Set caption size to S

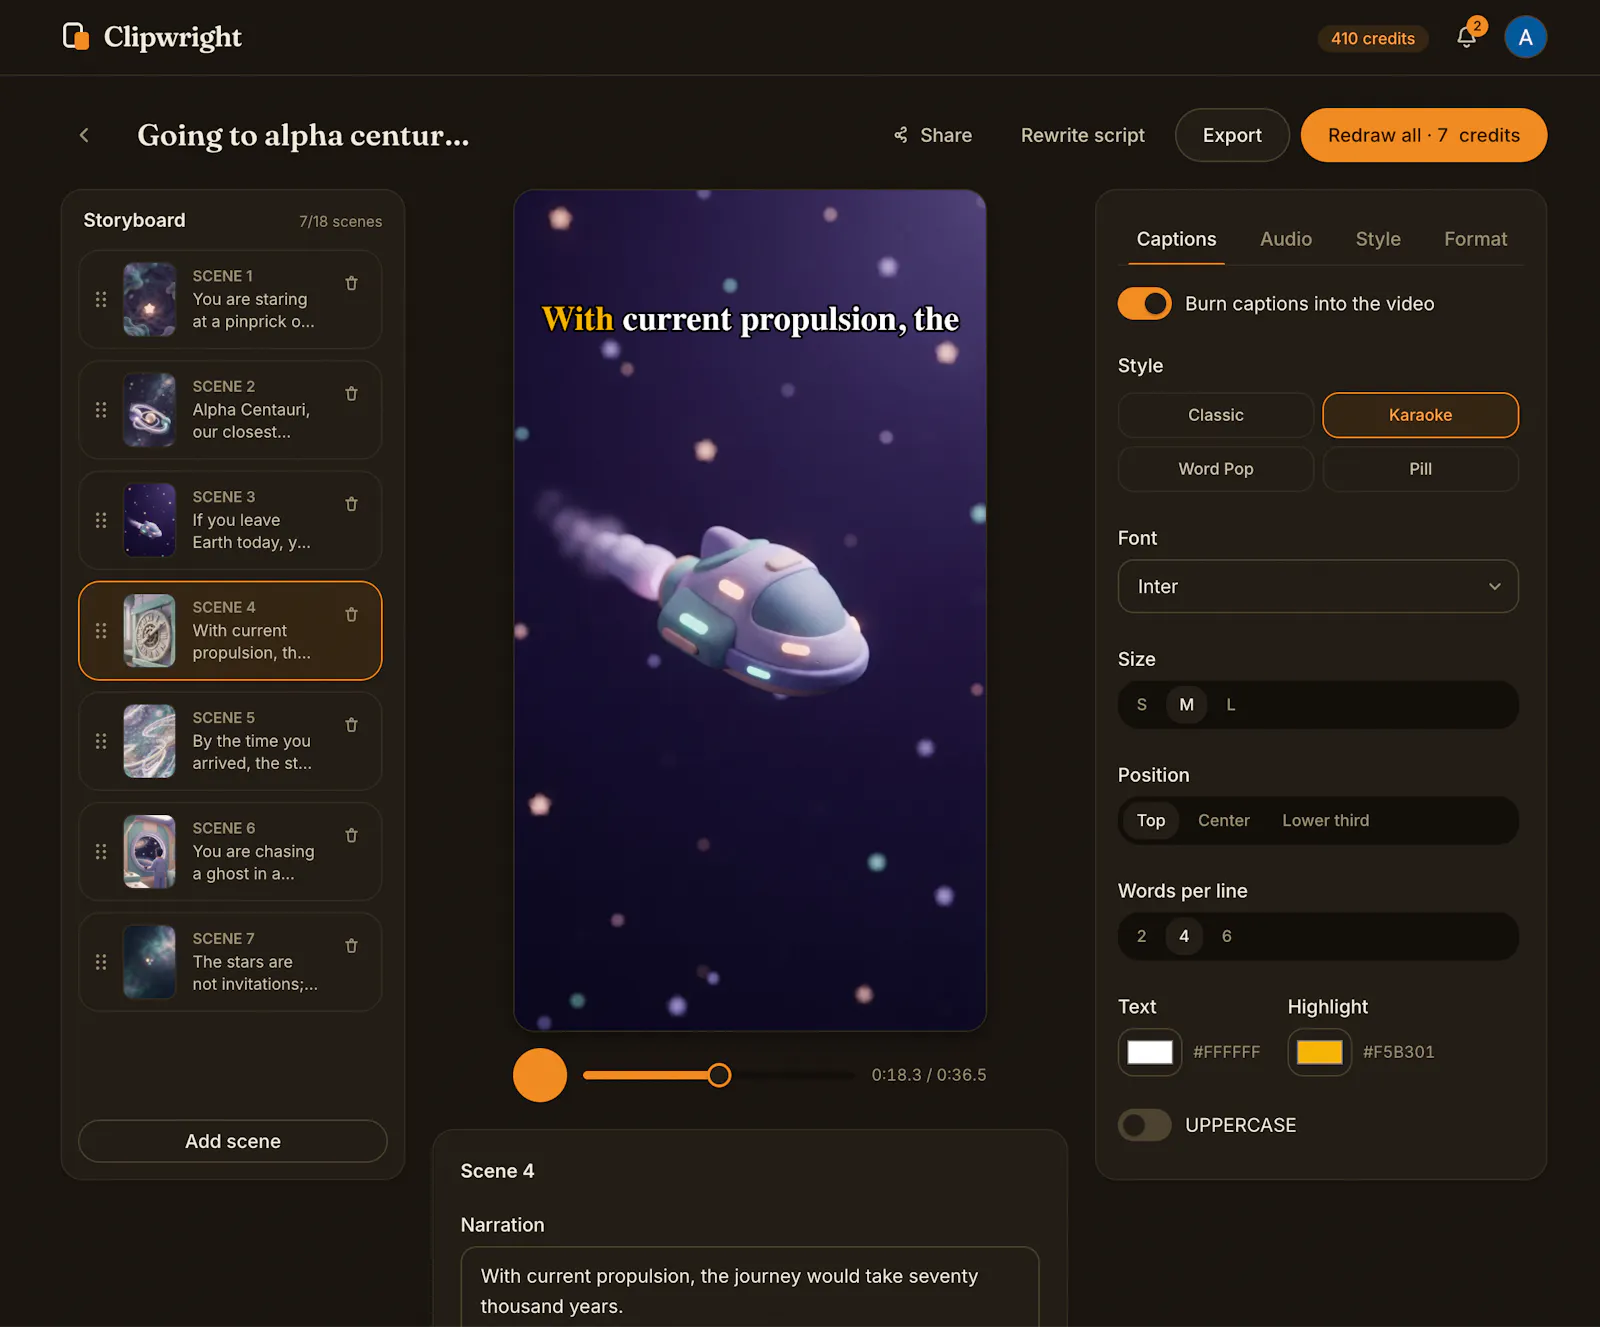pyautogui.click(x=1142, y=705)
